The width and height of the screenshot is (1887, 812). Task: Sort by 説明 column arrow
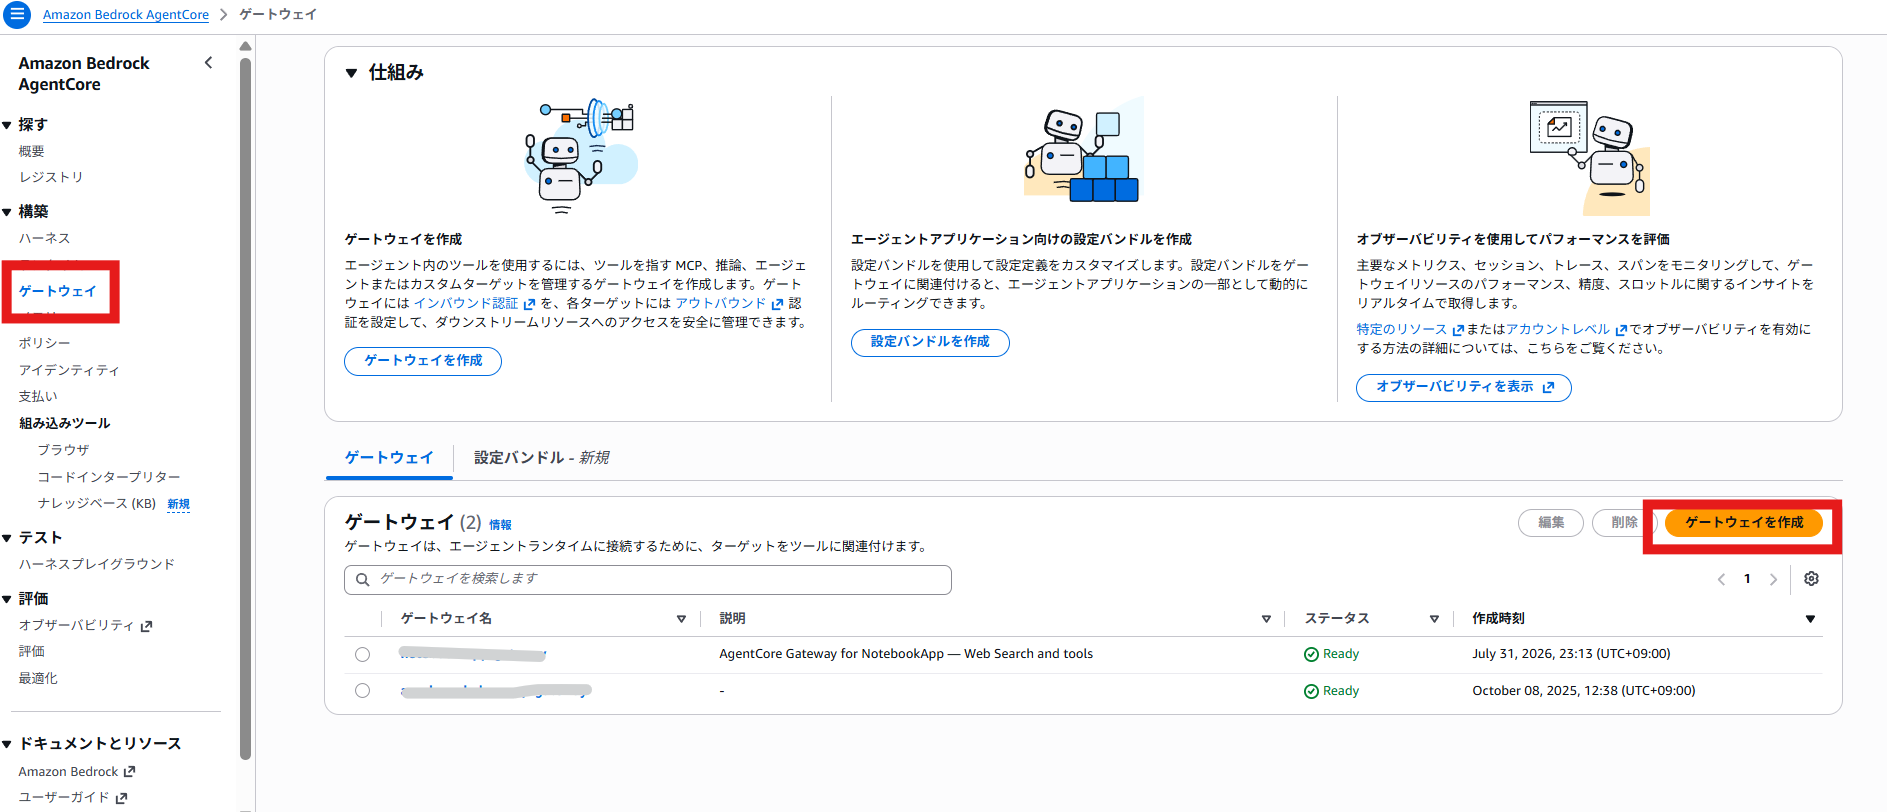(1266, 619)
